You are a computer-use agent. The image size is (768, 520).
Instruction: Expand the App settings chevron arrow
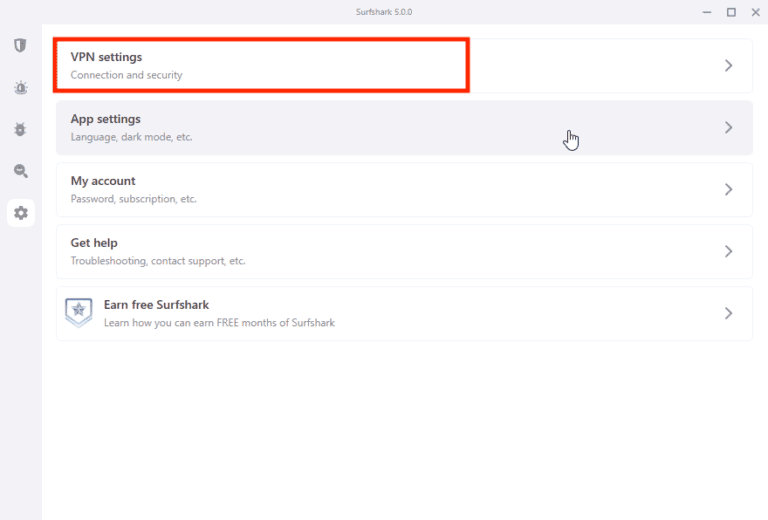(728, 128)
